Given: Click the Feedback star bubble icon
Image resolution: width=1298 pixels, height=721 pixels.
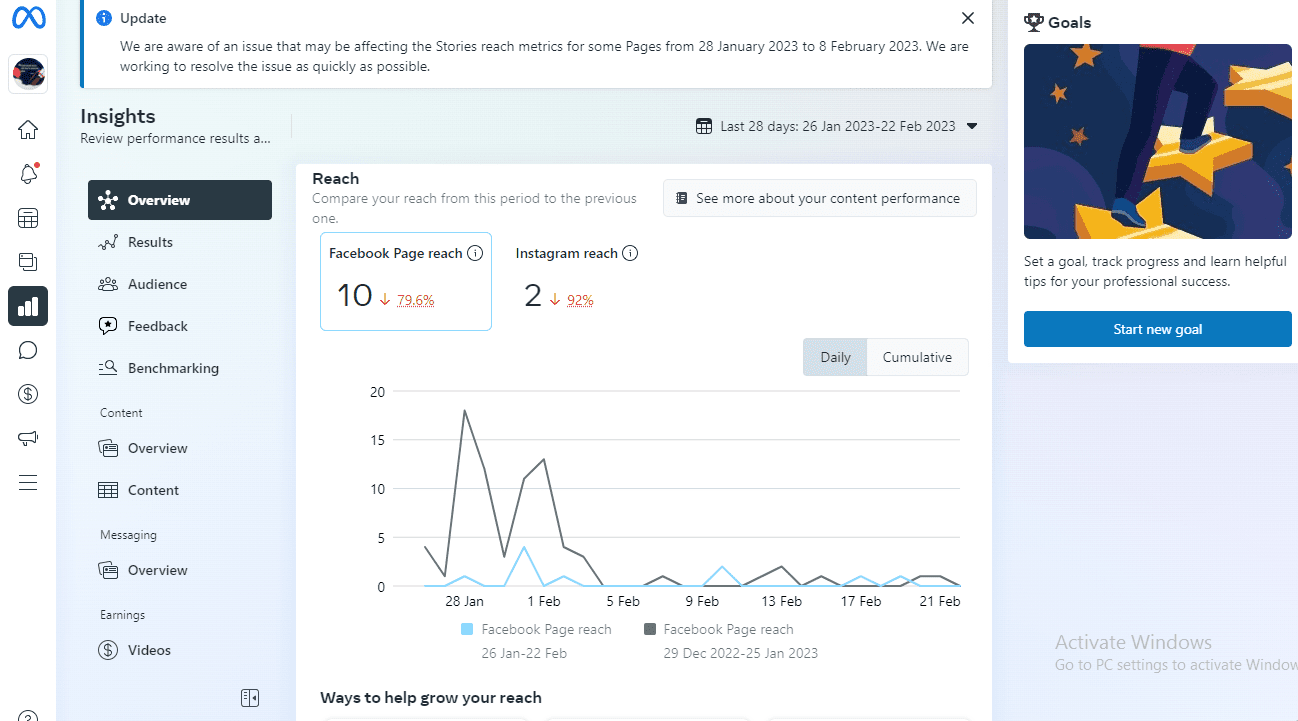Looking at the screenshot, I should coord(108,326).
